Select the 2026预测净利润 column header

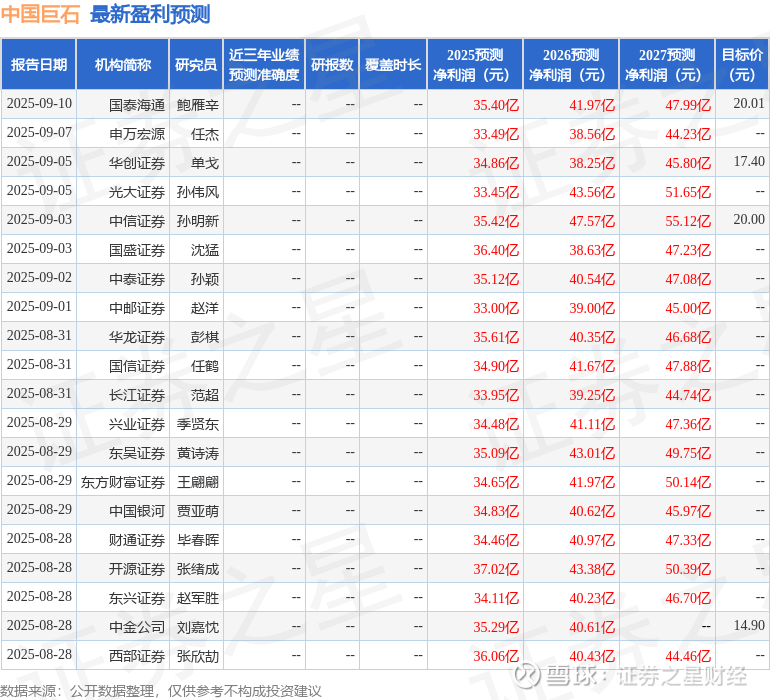[571, 64]
